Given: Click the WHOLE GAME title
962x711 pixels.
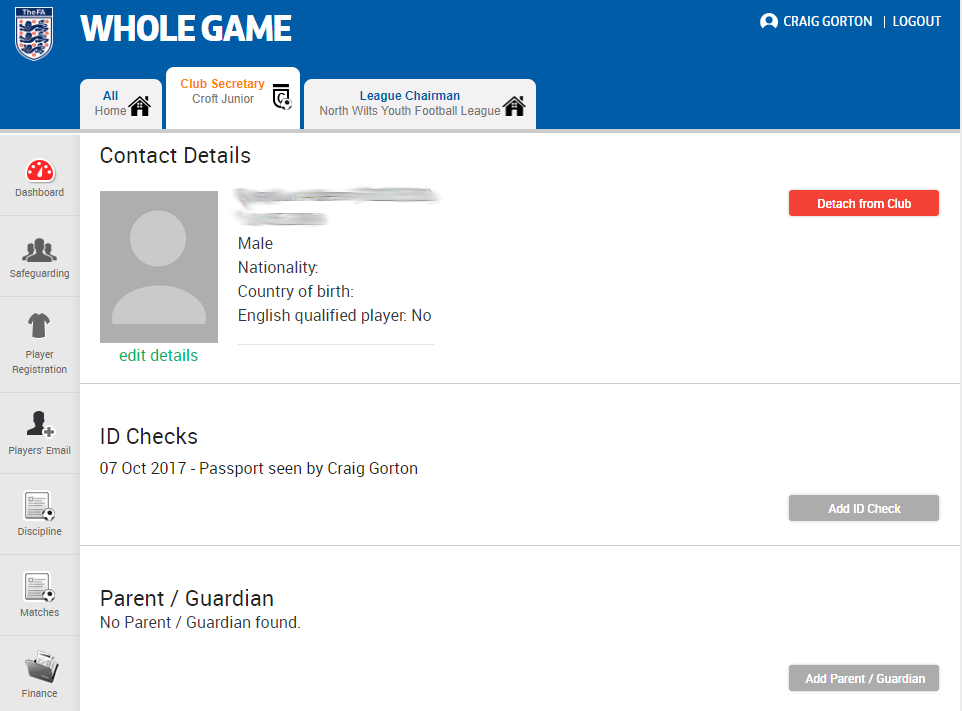Looking at the screenshot, I should click(186, 29).
